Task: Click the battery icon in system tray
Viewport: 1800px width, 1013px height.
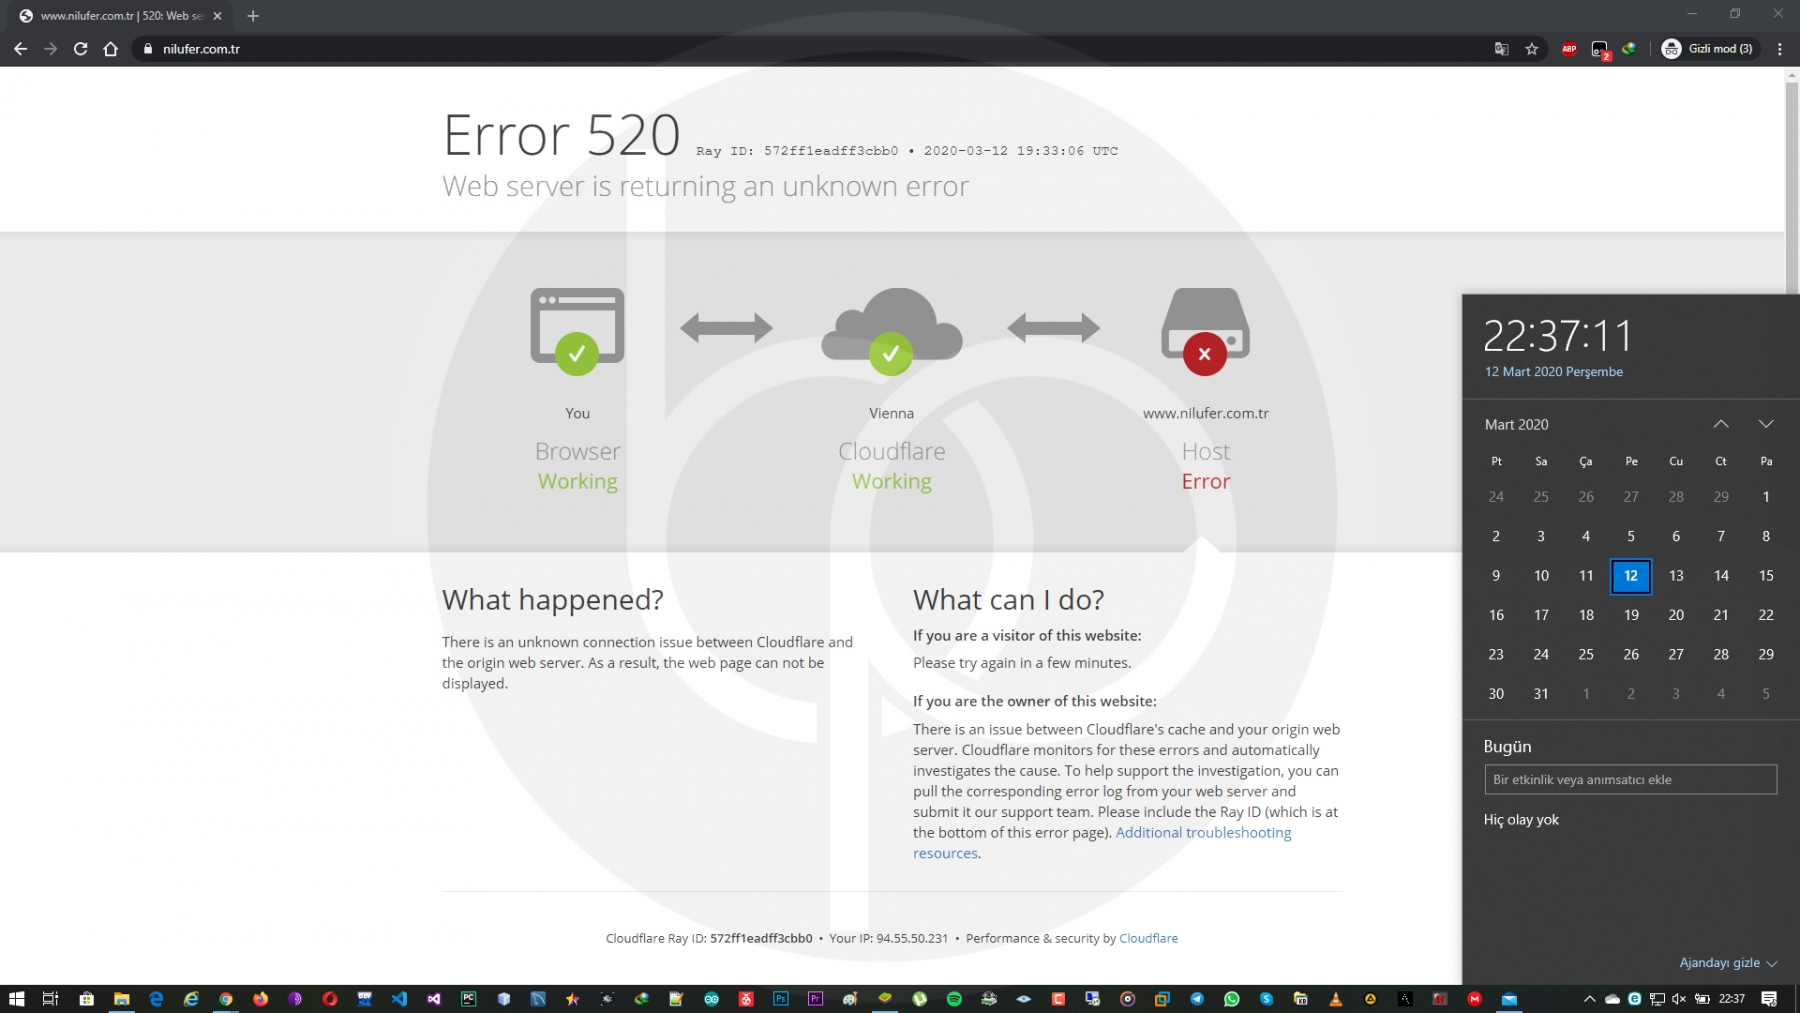Action: tap(1702, 999)
